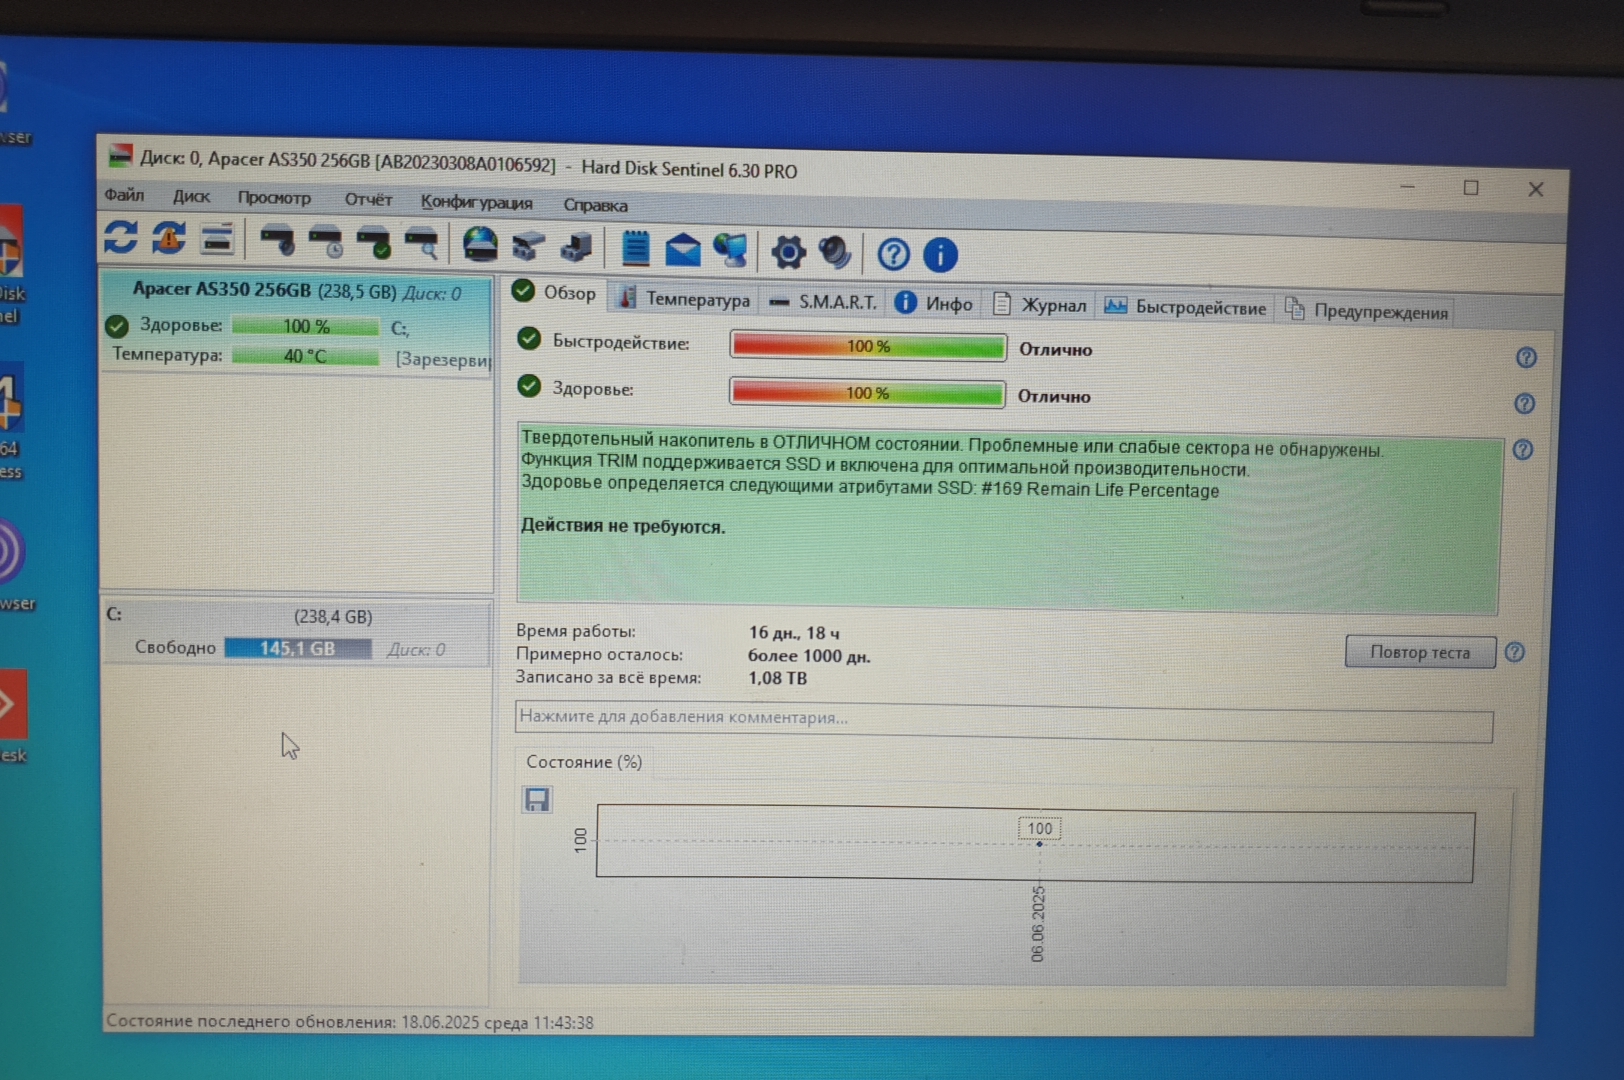Select the Обзор tab

[x=554, y=293]
